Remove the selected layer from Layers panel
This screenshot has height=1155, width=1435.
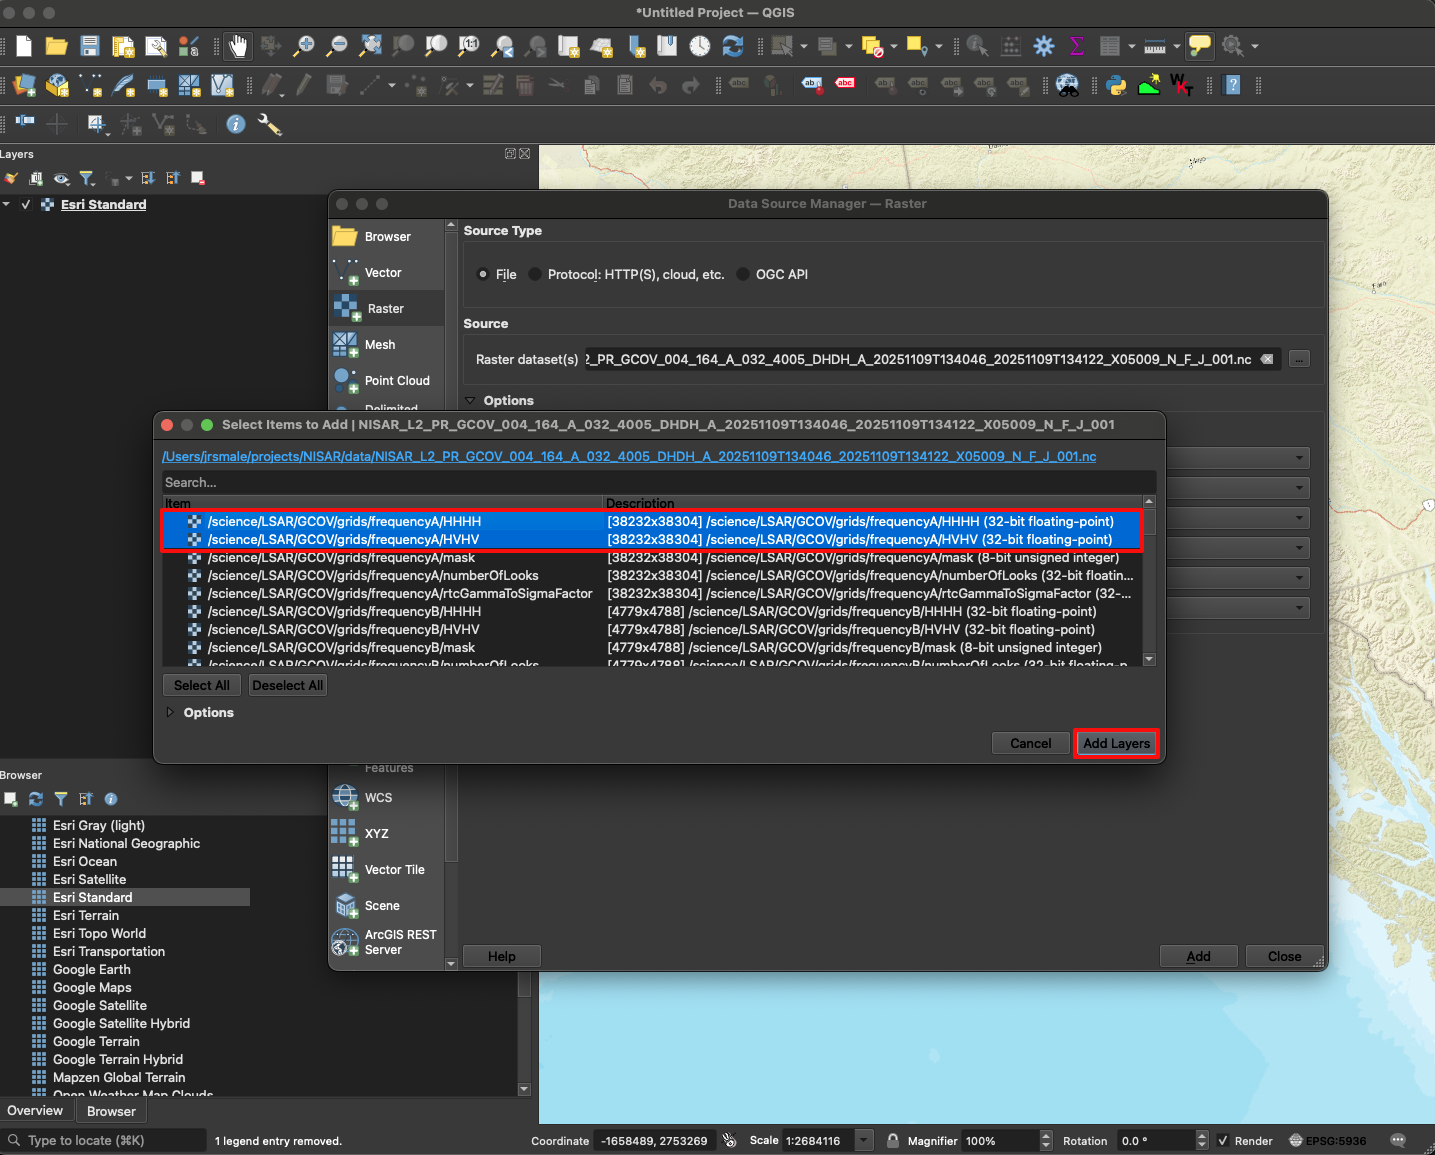pyautogui.click(x=198, y=178)
